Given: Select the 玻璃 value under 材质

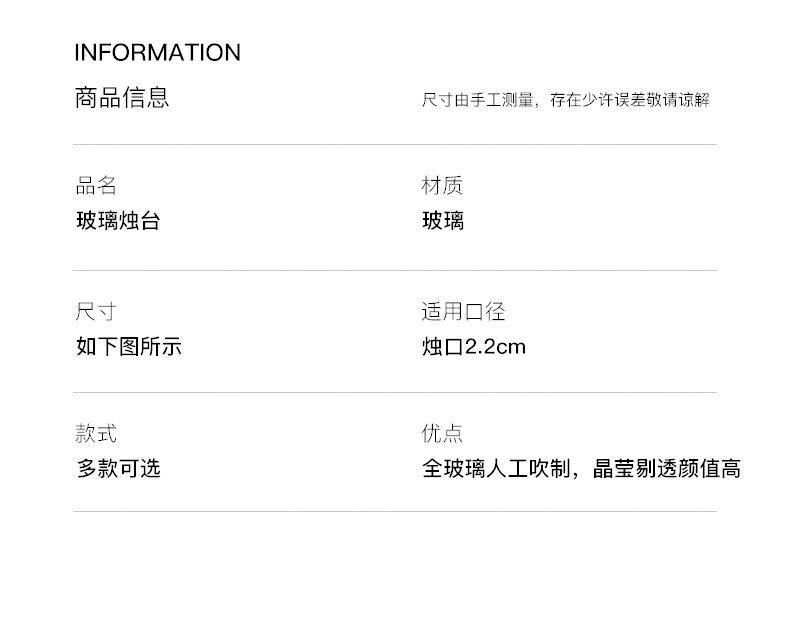Looking at the screenshot, I should 443,221.
